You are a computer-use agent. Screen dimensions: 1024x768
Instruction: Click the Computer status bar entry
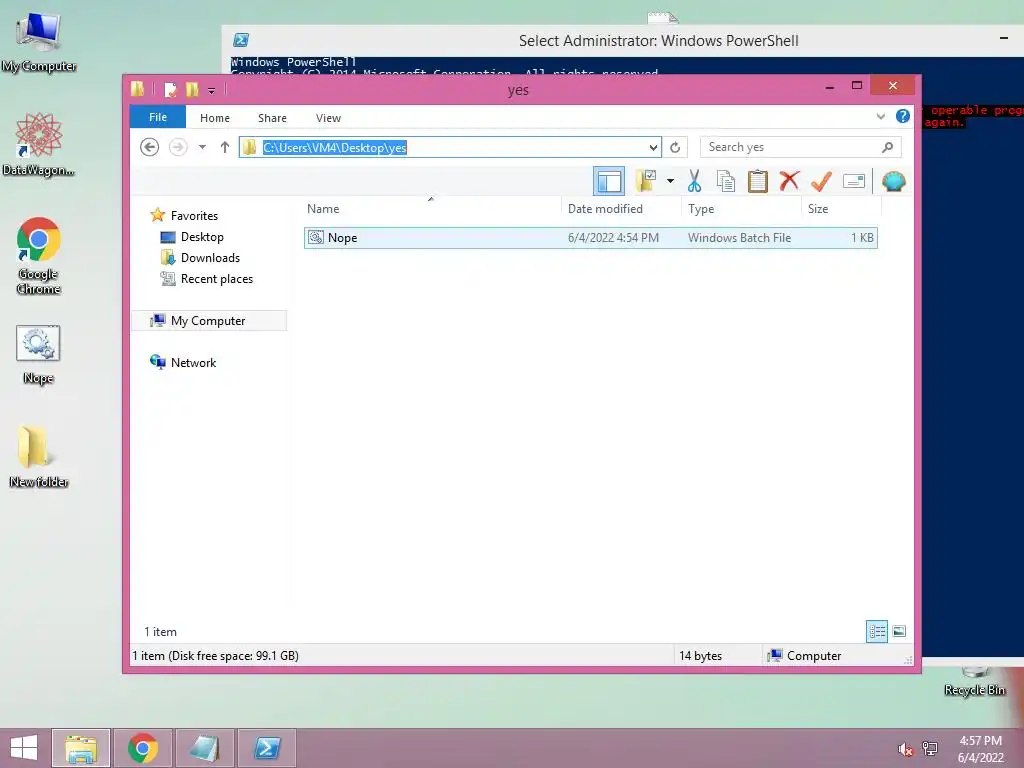[804, 656]
